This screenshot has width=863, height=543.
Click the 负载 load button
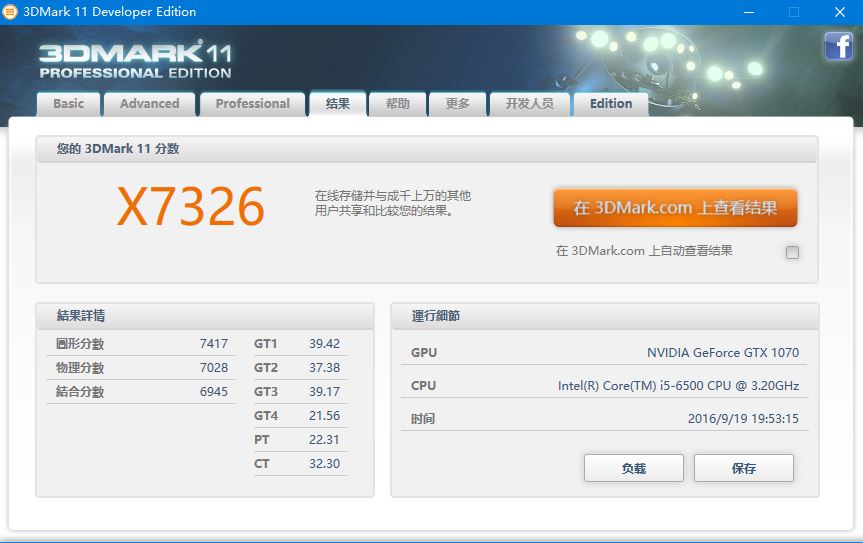click(633, 468)
